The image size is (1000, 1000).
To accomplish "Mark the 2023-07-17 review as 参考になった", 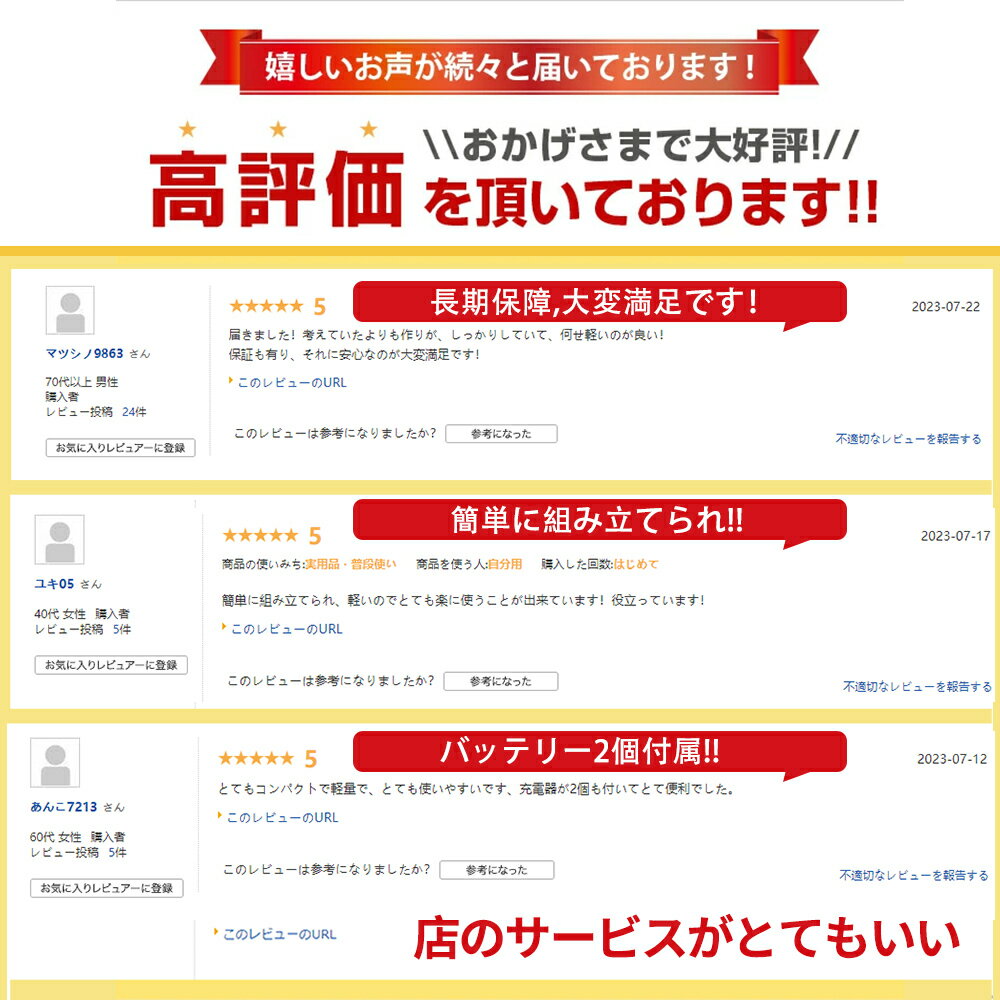I will (501, 681).
